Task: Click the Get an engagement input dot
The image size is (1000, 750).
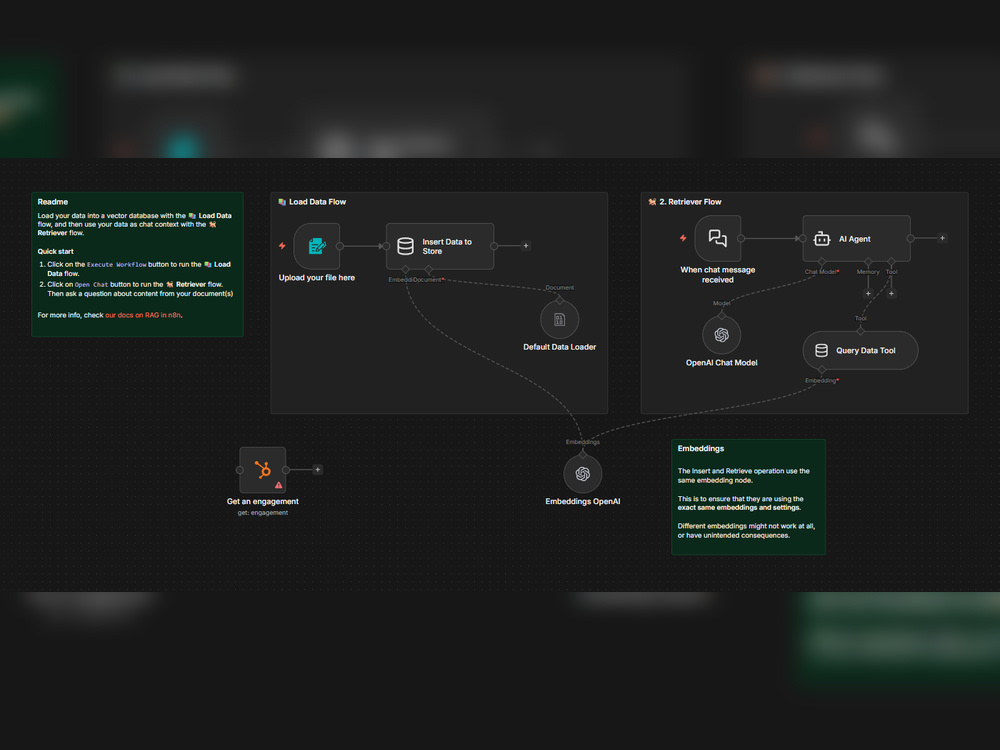Action: click(x=240, y=470)
